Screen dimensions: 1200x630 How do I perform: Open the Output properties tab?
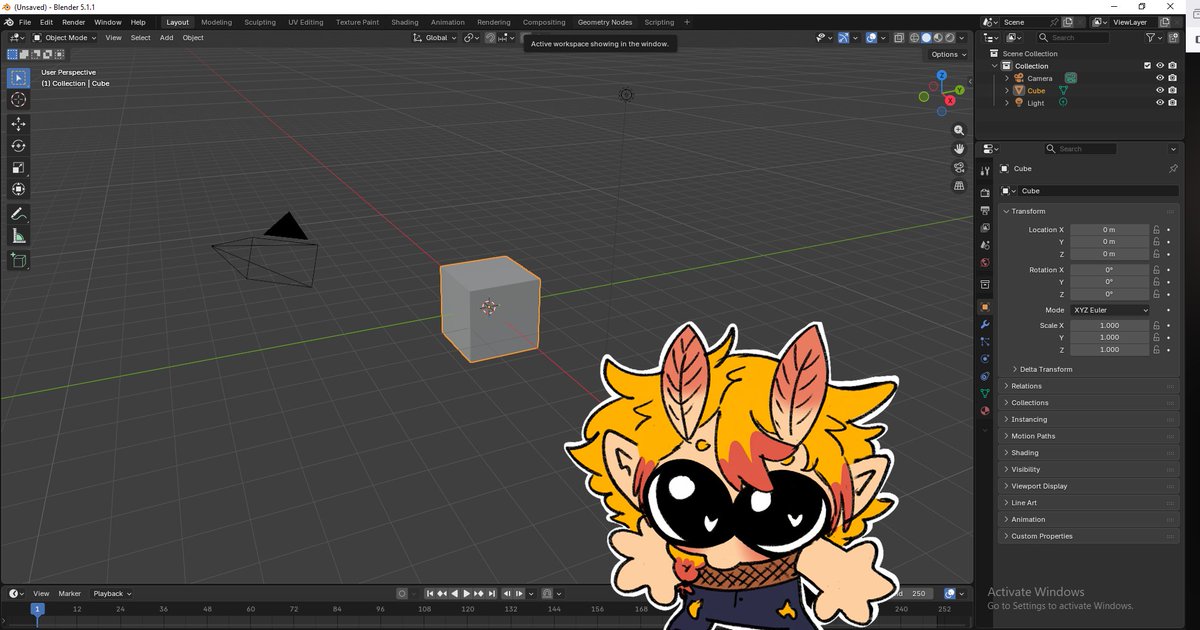pos(985,210)
